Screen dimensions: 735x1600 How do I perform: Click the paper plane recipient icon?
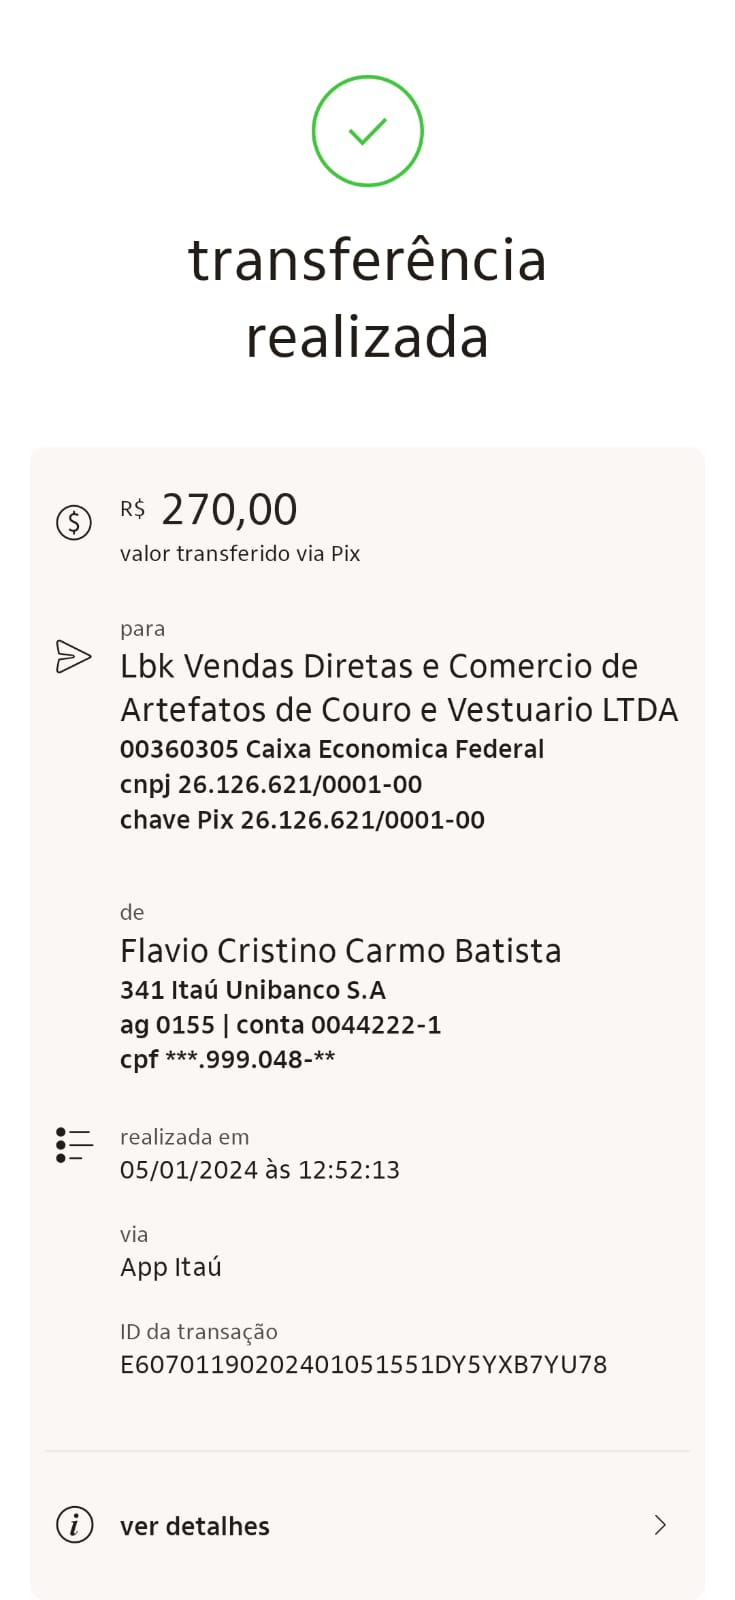(73, 657)
